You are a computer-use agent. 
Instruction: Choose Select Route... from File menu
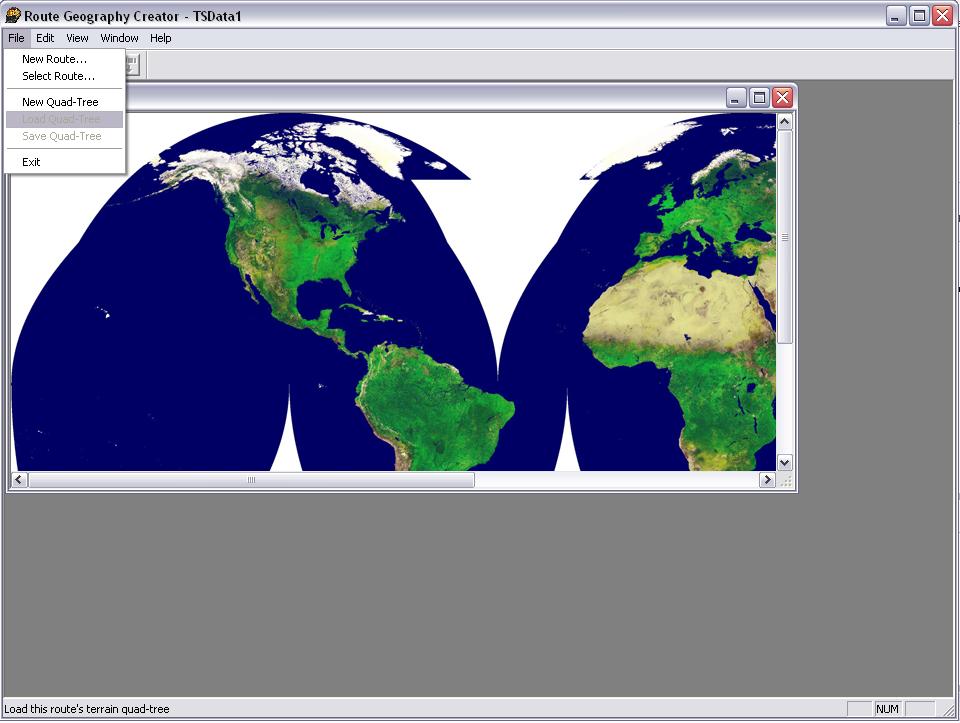click(58, 76)
